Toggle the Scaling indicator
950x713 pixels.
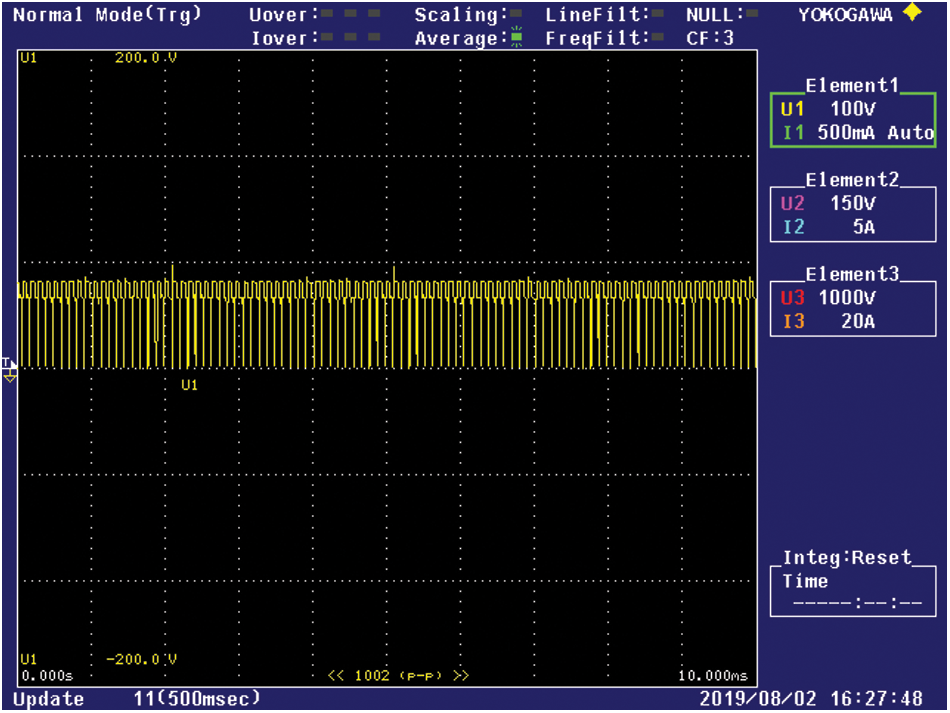tap(516, 15)
